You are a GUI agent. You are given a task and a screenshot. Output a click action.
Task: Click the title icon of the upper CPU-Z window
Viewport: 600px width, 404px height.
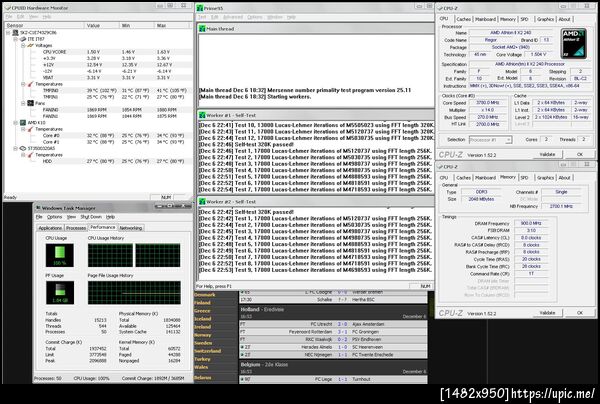[441, 8]
